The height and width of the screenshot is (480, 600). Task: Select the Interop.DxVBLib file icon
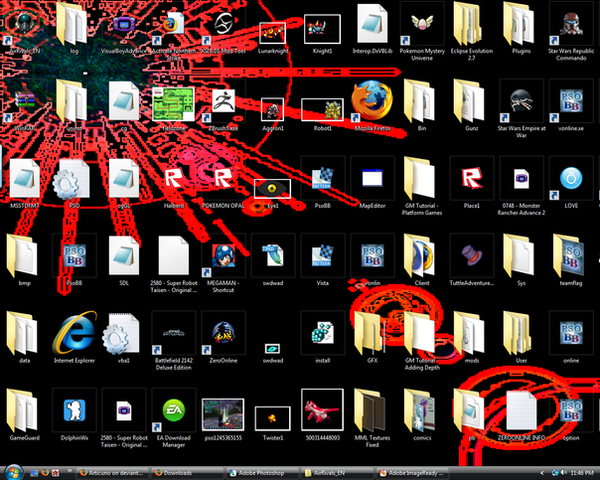tap(372, 24)
